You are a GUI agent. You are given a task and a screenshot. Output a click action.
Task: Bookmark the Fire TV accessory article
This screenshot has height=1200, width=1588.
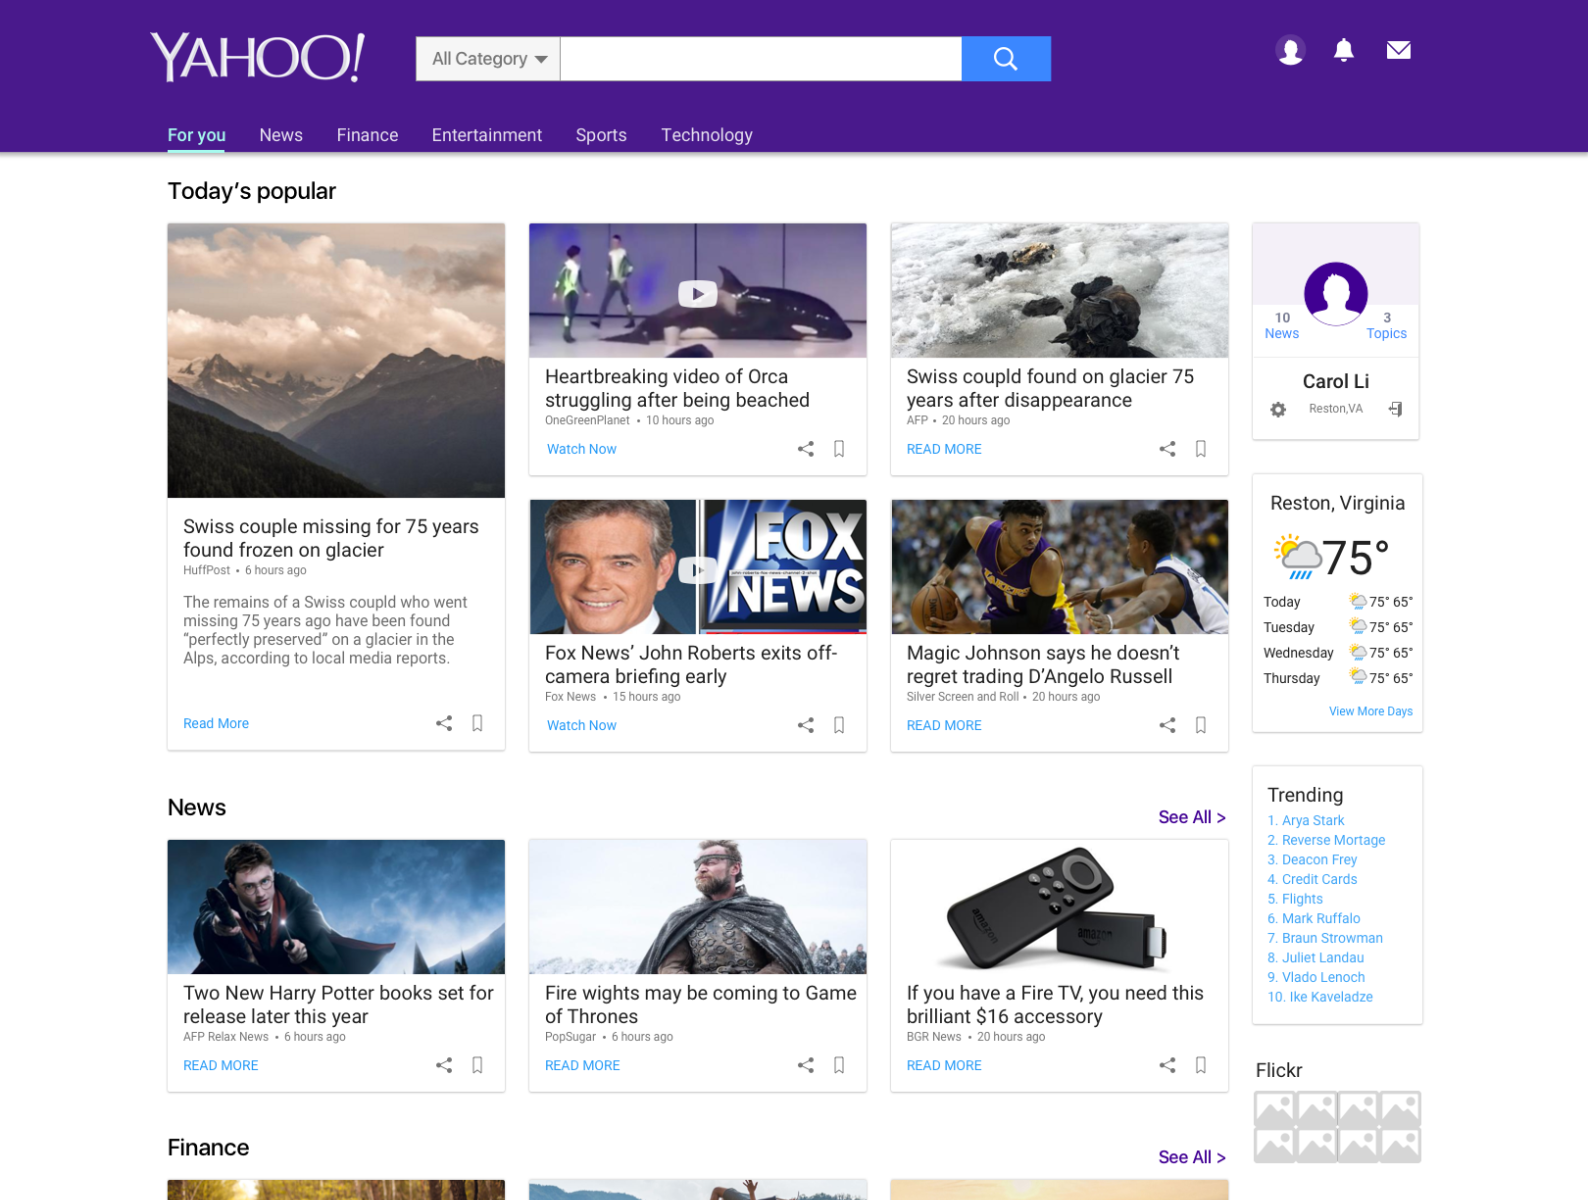tap(1201, 1065)
